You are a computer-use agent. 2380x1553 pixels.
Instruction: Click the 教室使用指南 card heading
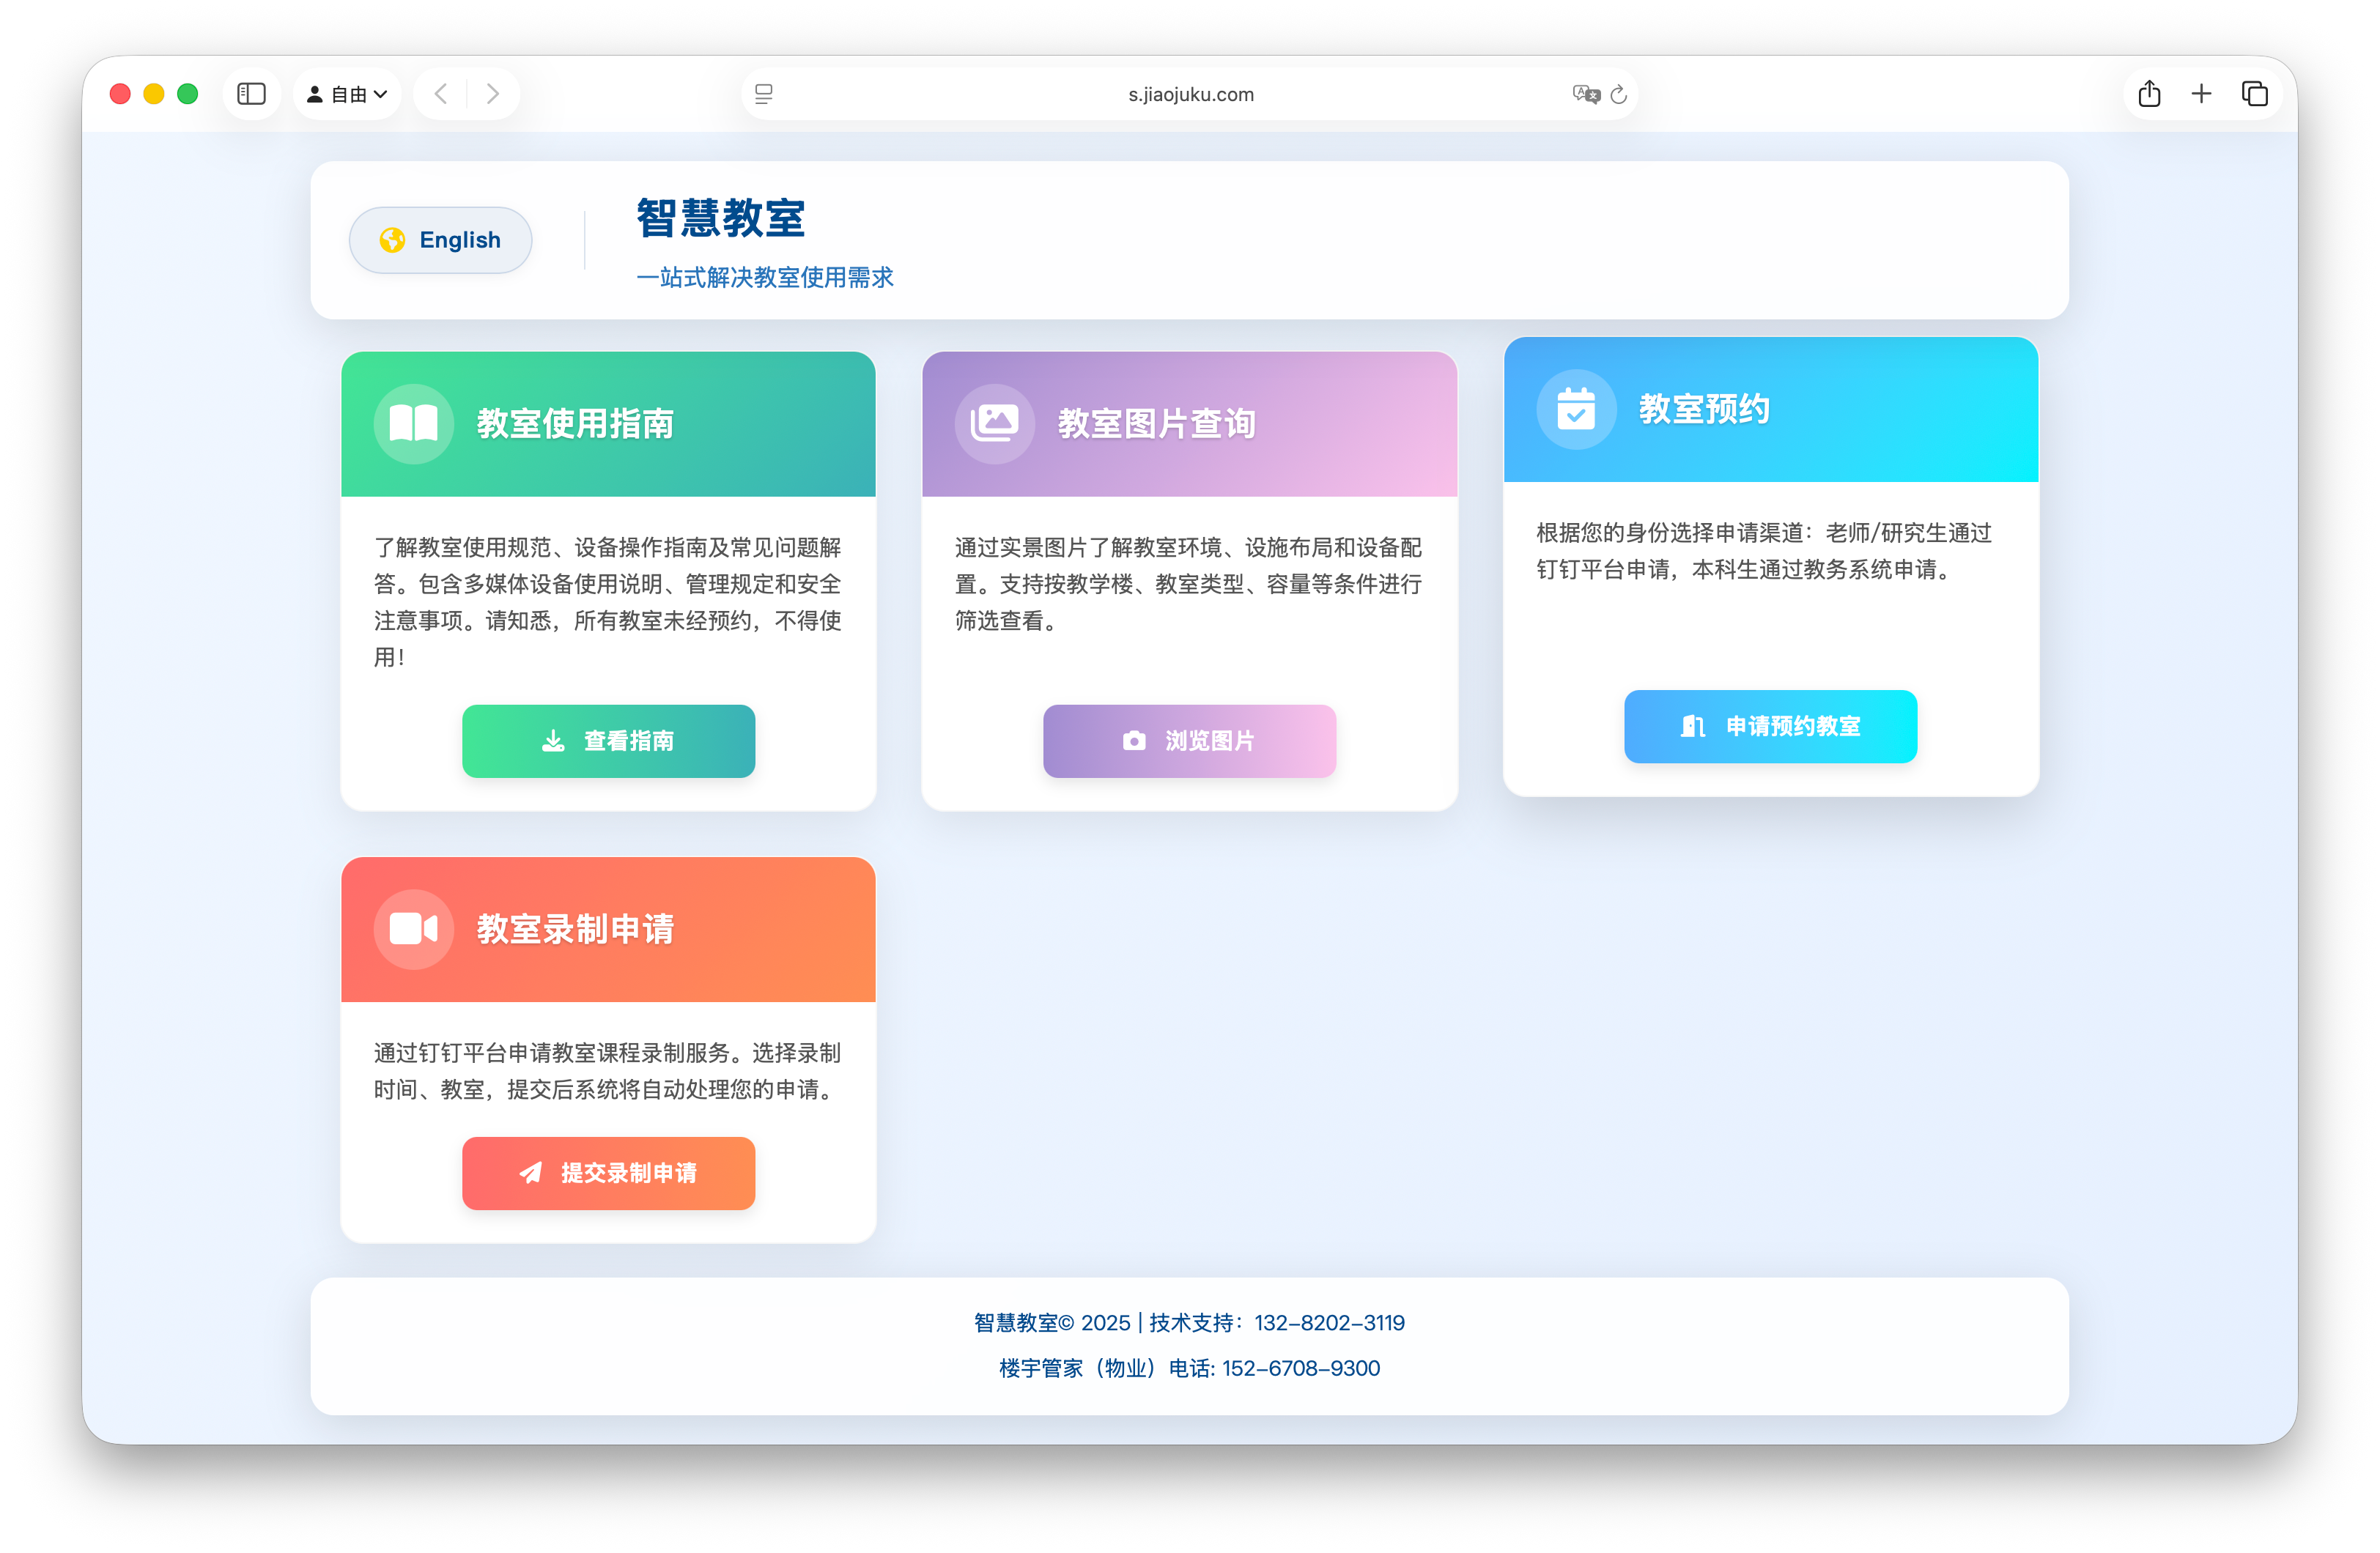coord(575,424)
